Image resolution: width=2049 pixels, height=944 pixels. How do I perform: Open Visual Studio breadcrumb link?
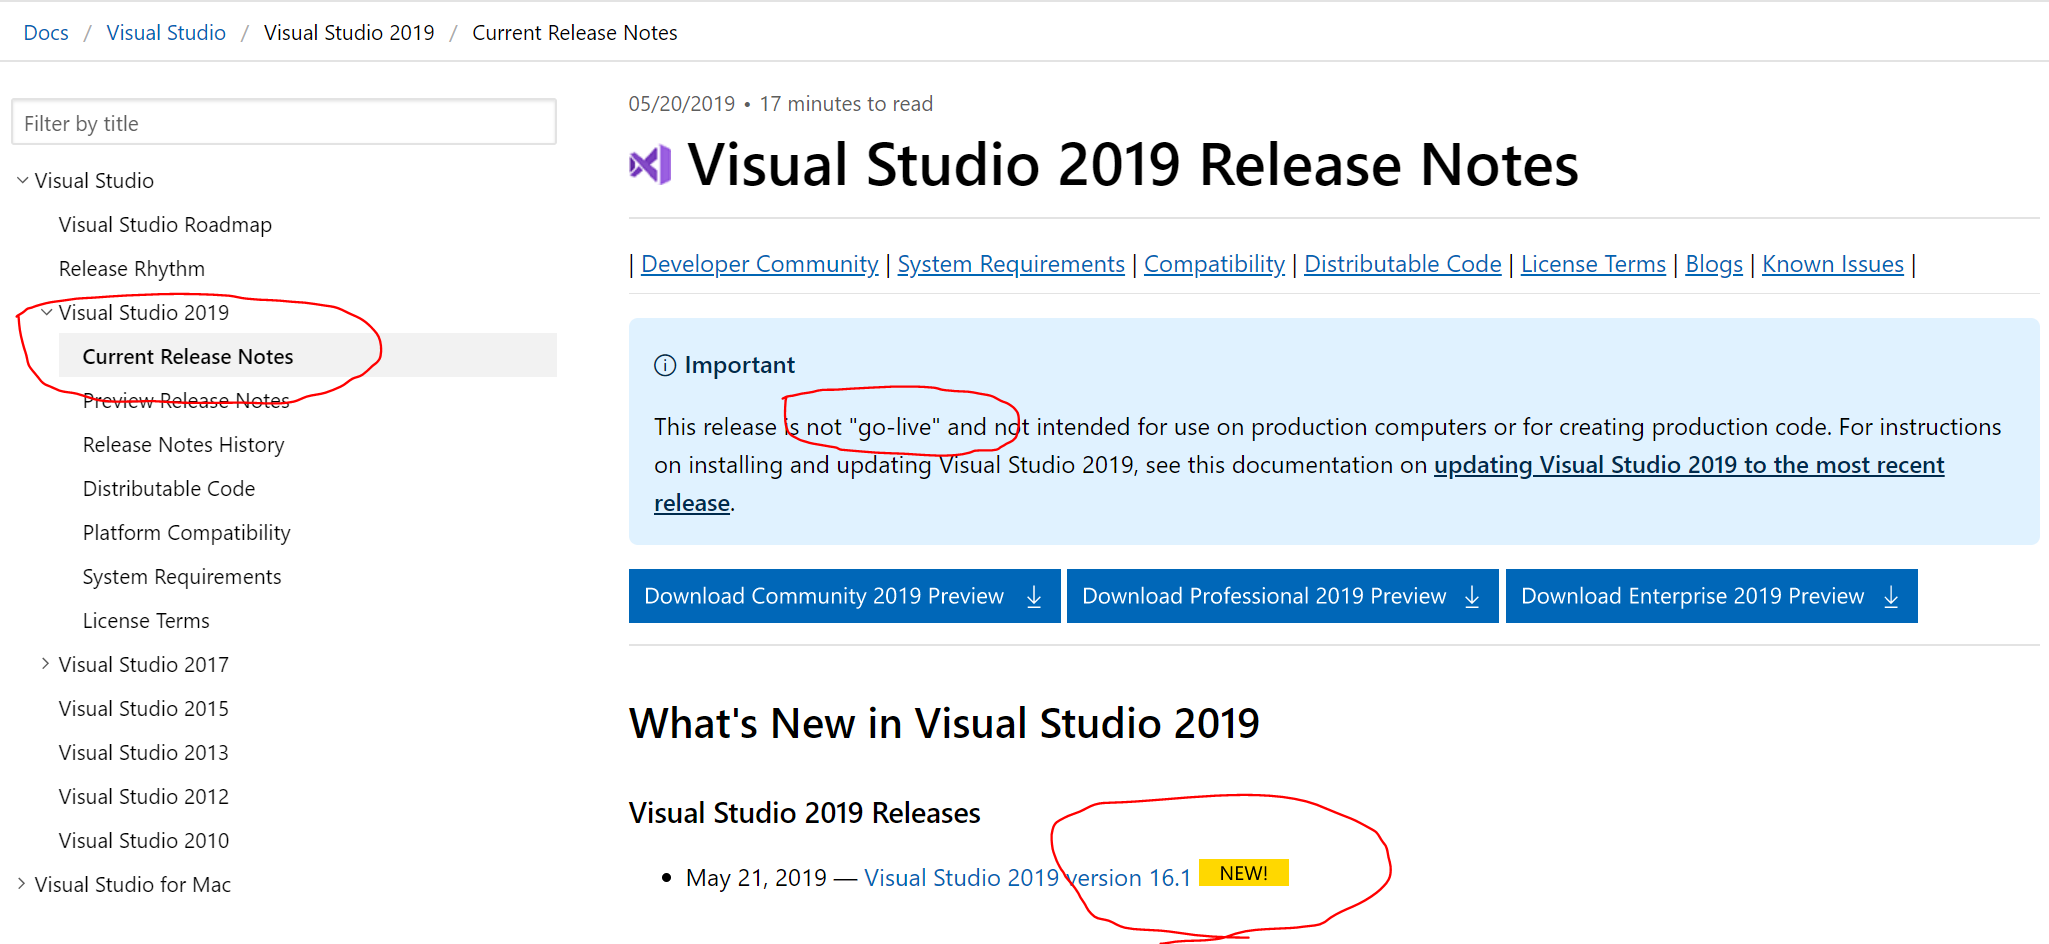pyautogui.click(x=166, y=33)
